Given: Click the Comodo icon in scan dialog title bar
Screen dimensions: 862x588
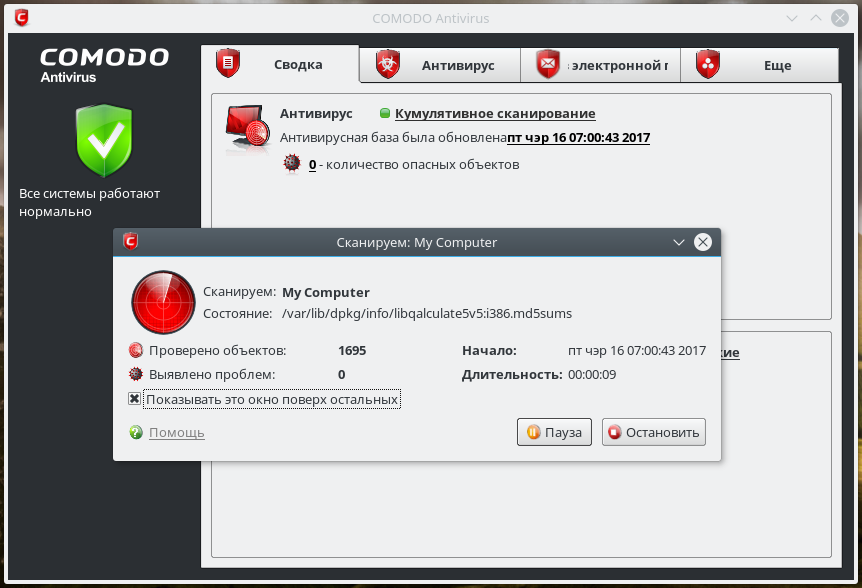Looking at the screenshot, I should 130,241.
